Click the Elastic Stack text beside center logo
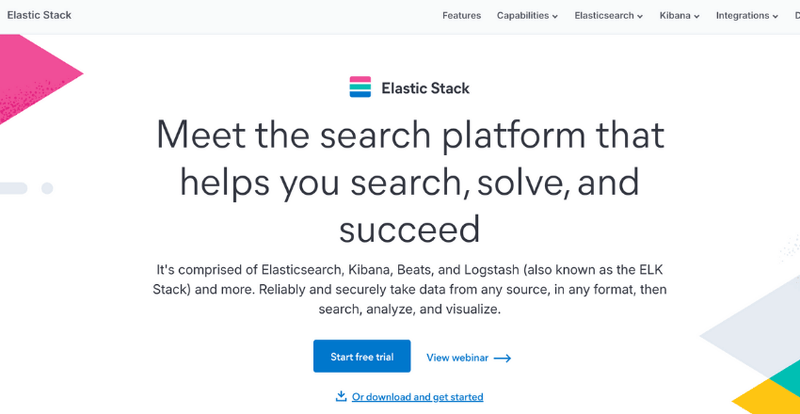The height and width of the screenshot is (414, 800). point(425,88)
